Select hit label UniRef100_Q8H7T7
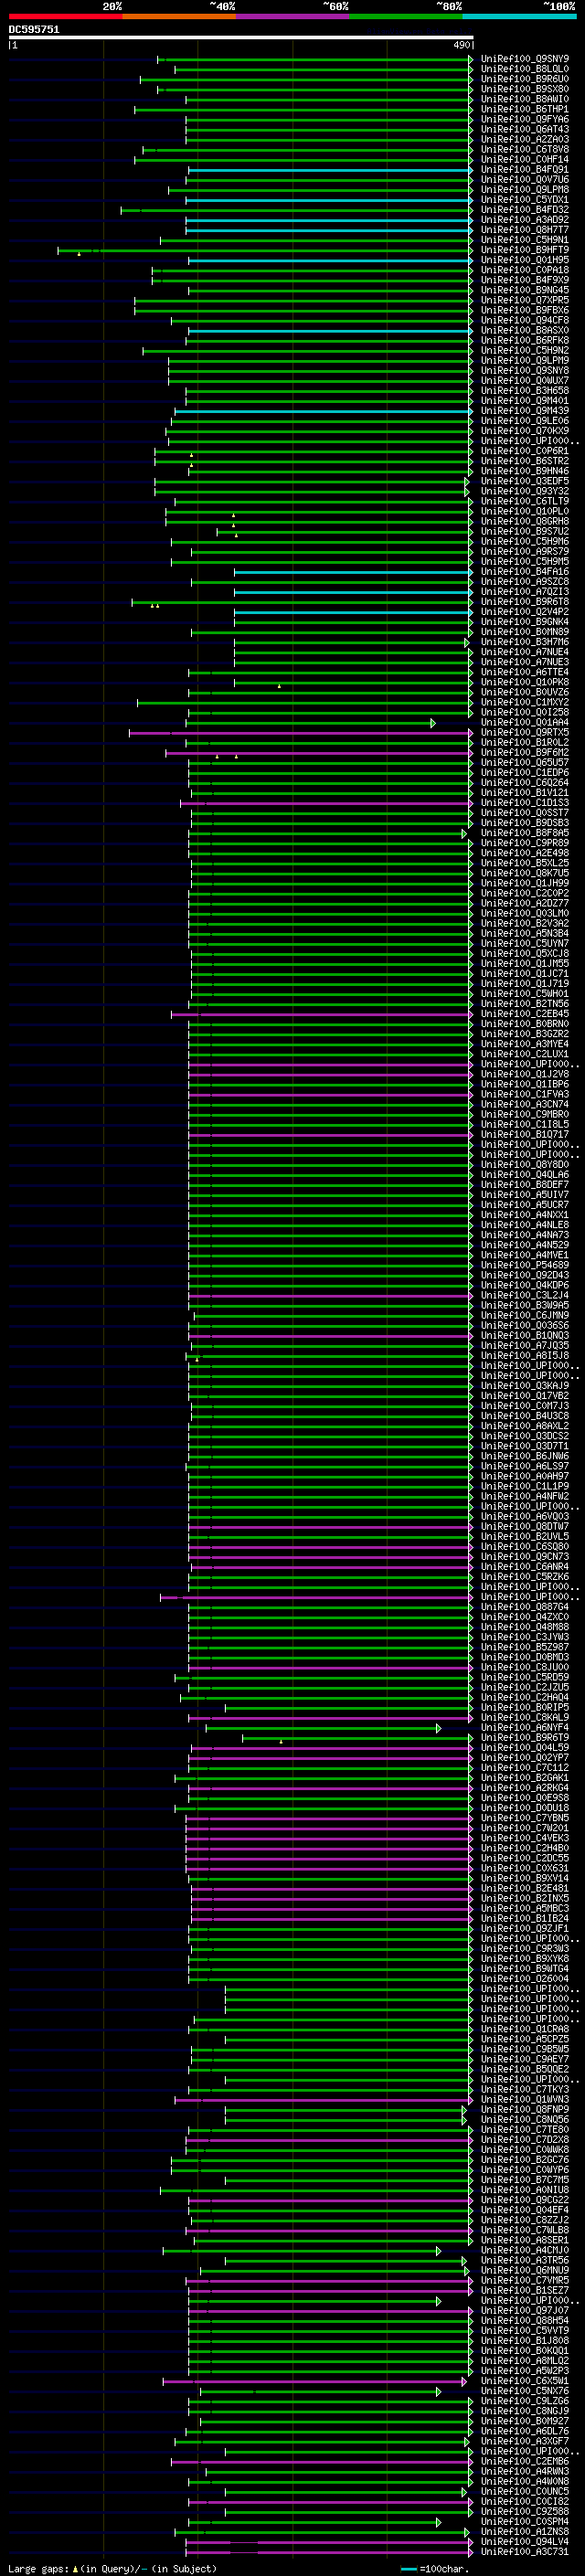The height and width of the screenshot is (2576, 585). click(525, 230)
